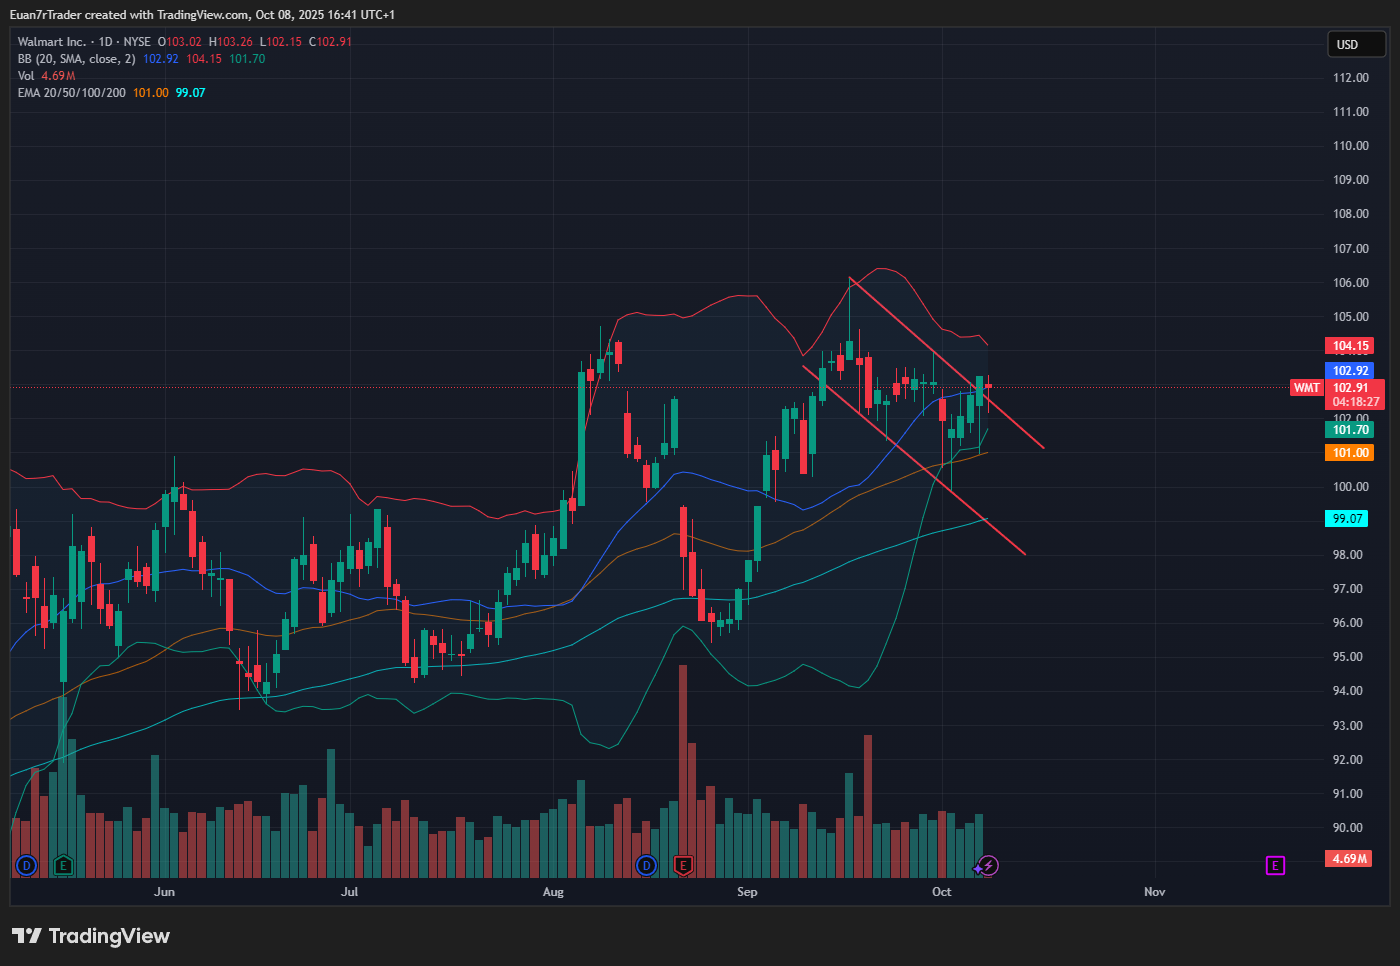The width and height of the screenshot is (1400, 966).
Task: Click the Sep label on the time axis
Action: pos(747,892)
